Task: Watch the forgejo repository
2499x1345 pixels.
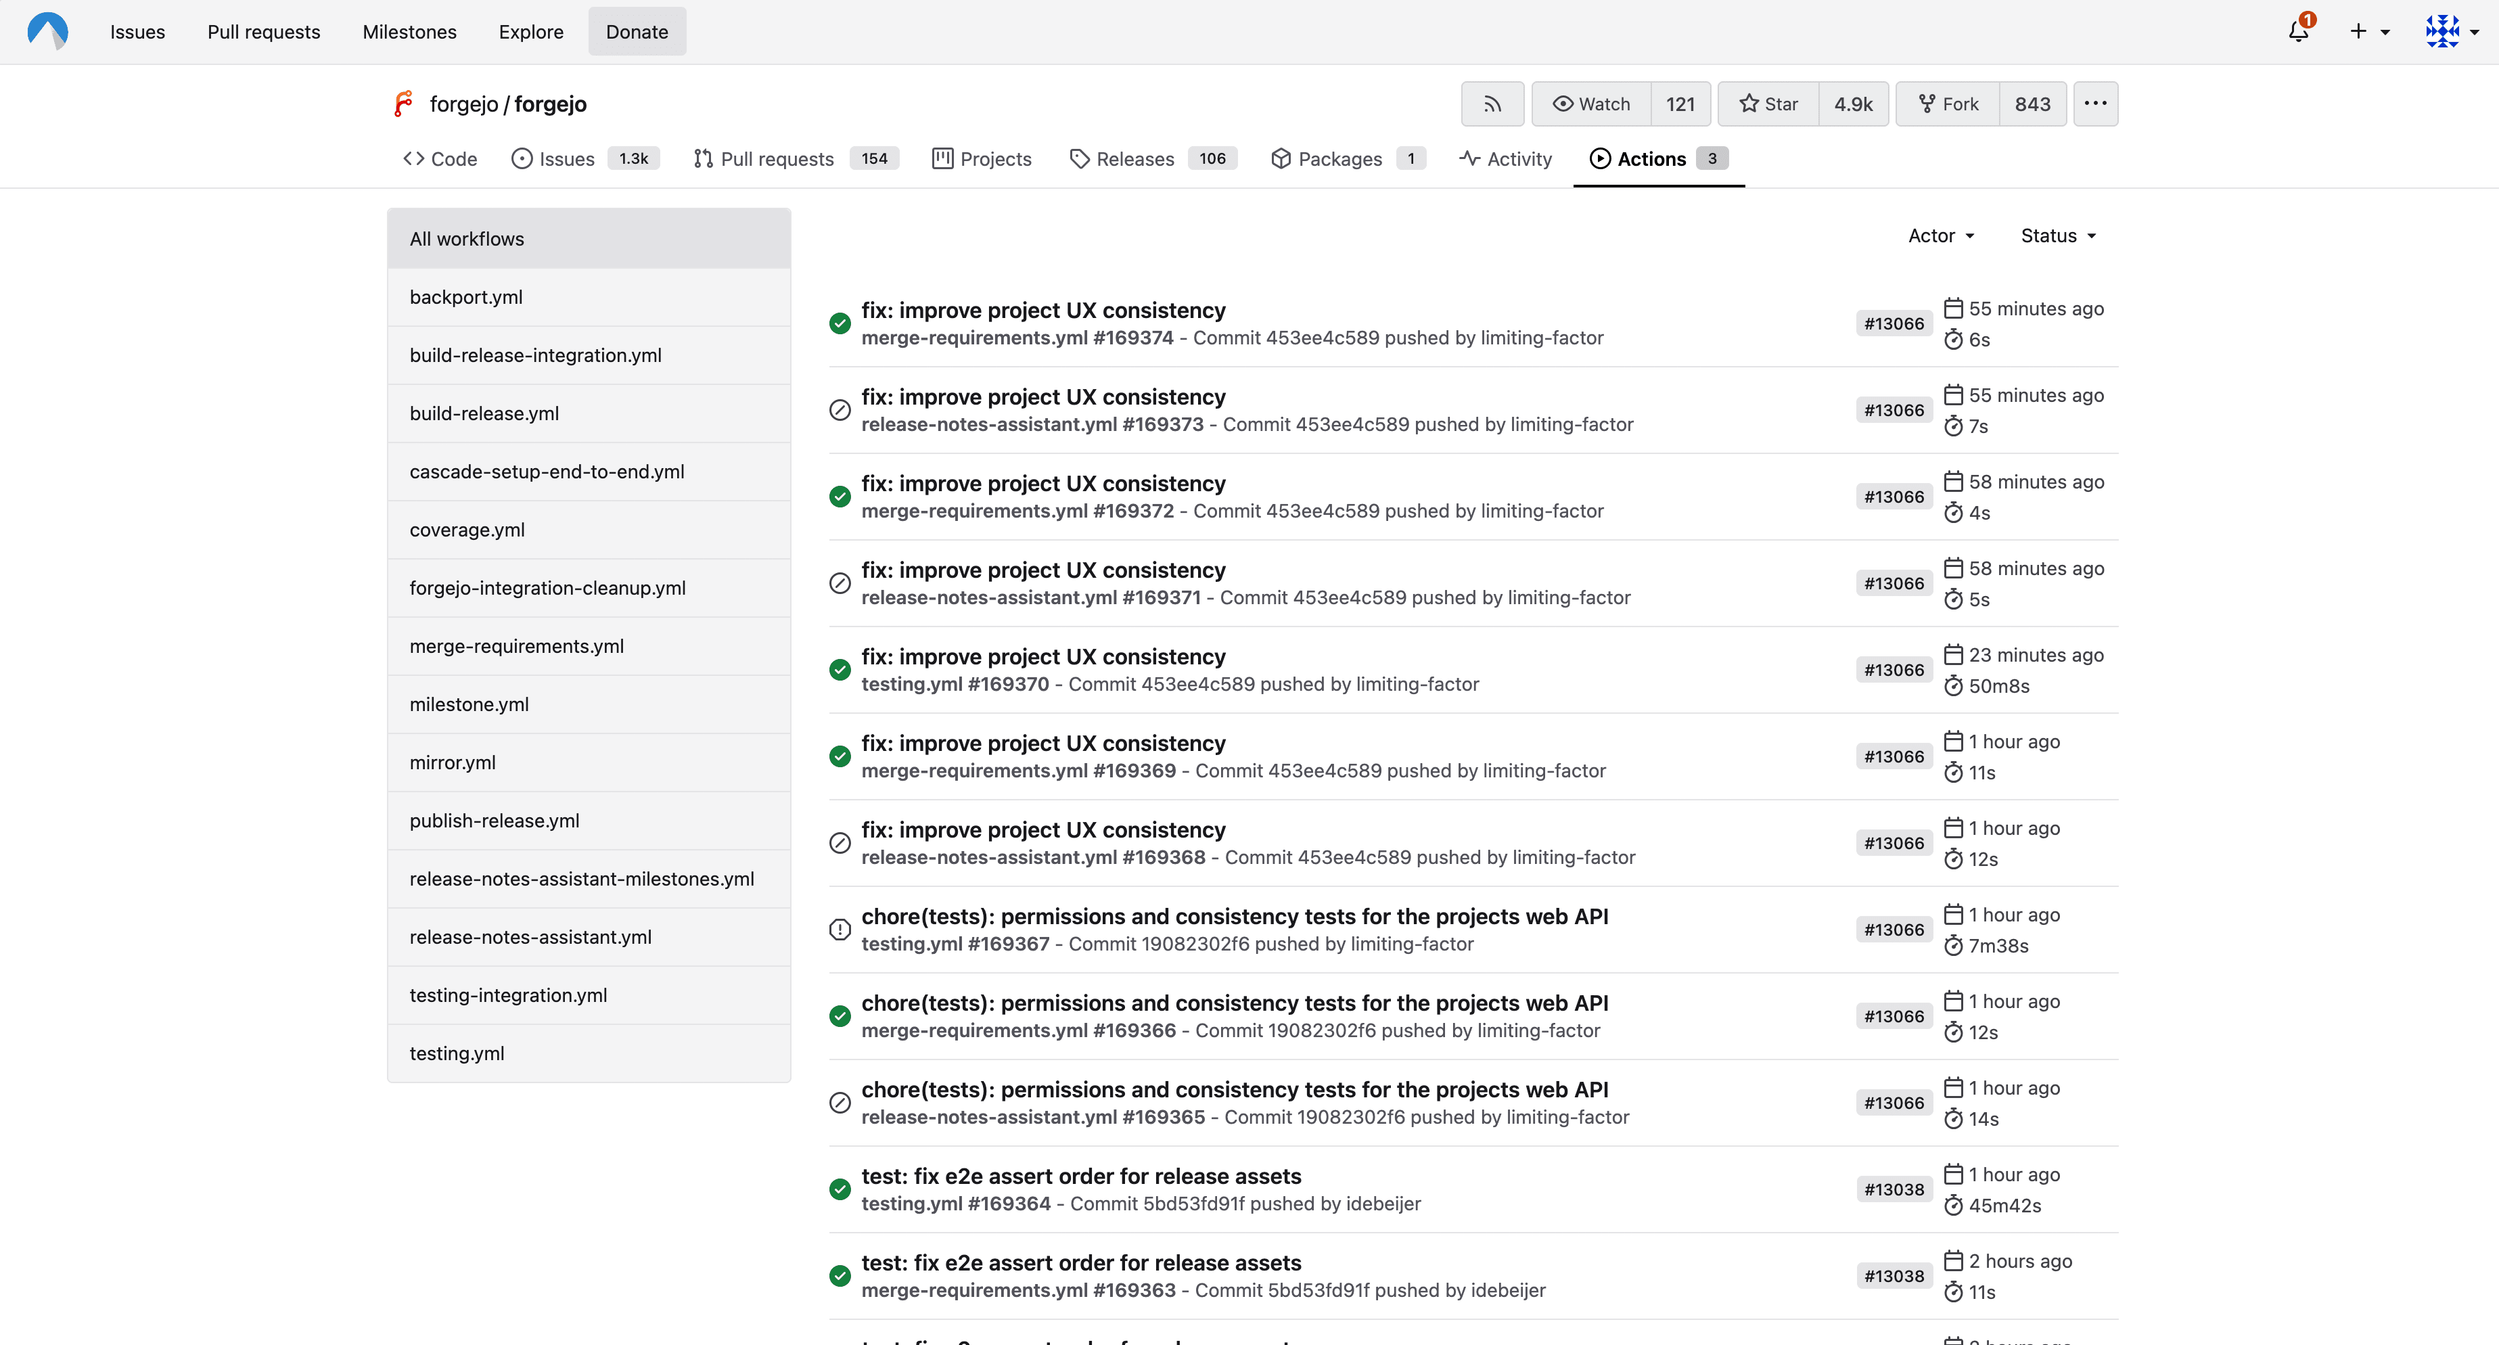Action: point(1591,104)
